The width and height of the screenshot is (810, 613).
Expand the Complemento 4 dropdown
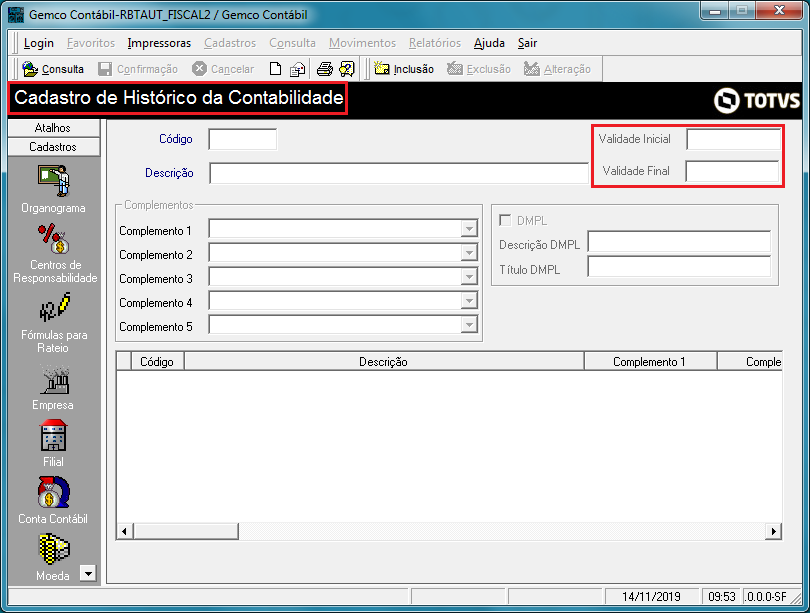tap(469, 301)
